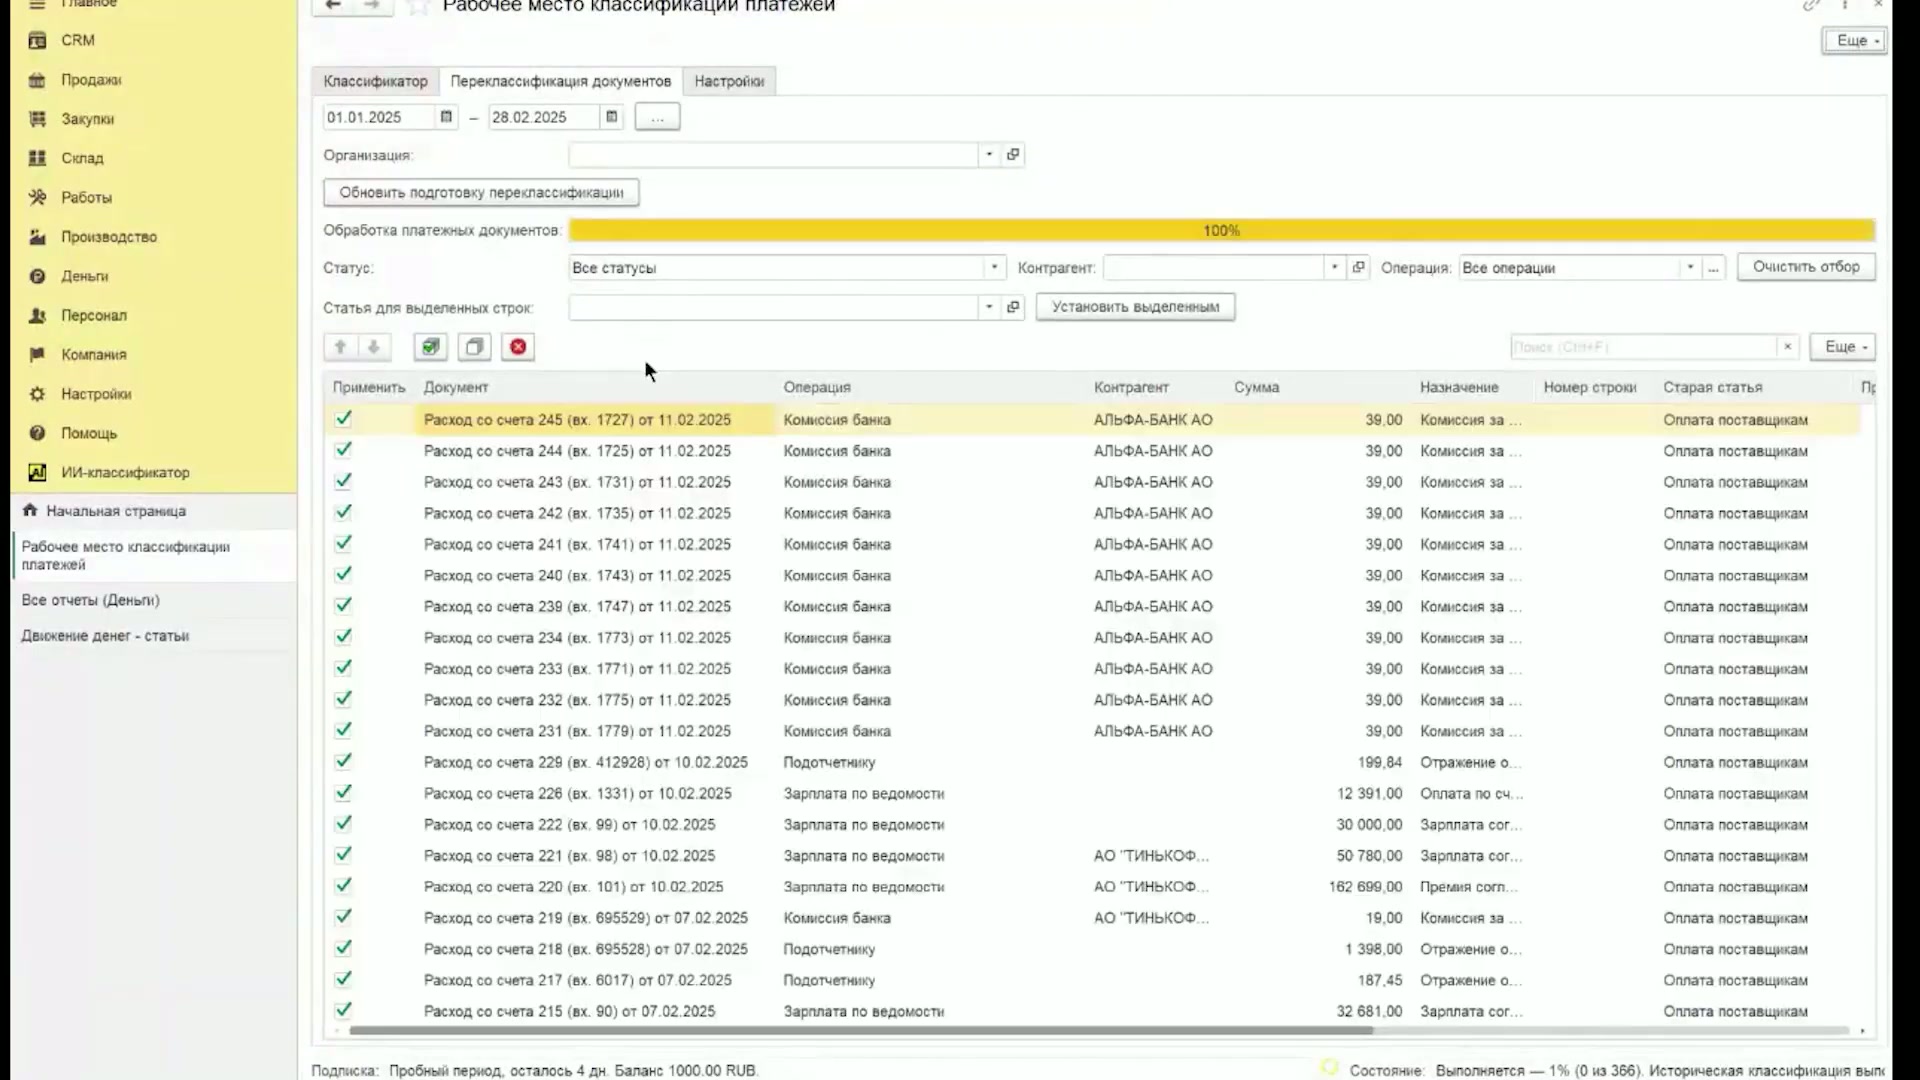Viewport: 1920px width, 1080px height.
Task: Click the Установить выделенным button
Action: (x=1135, y=307)
